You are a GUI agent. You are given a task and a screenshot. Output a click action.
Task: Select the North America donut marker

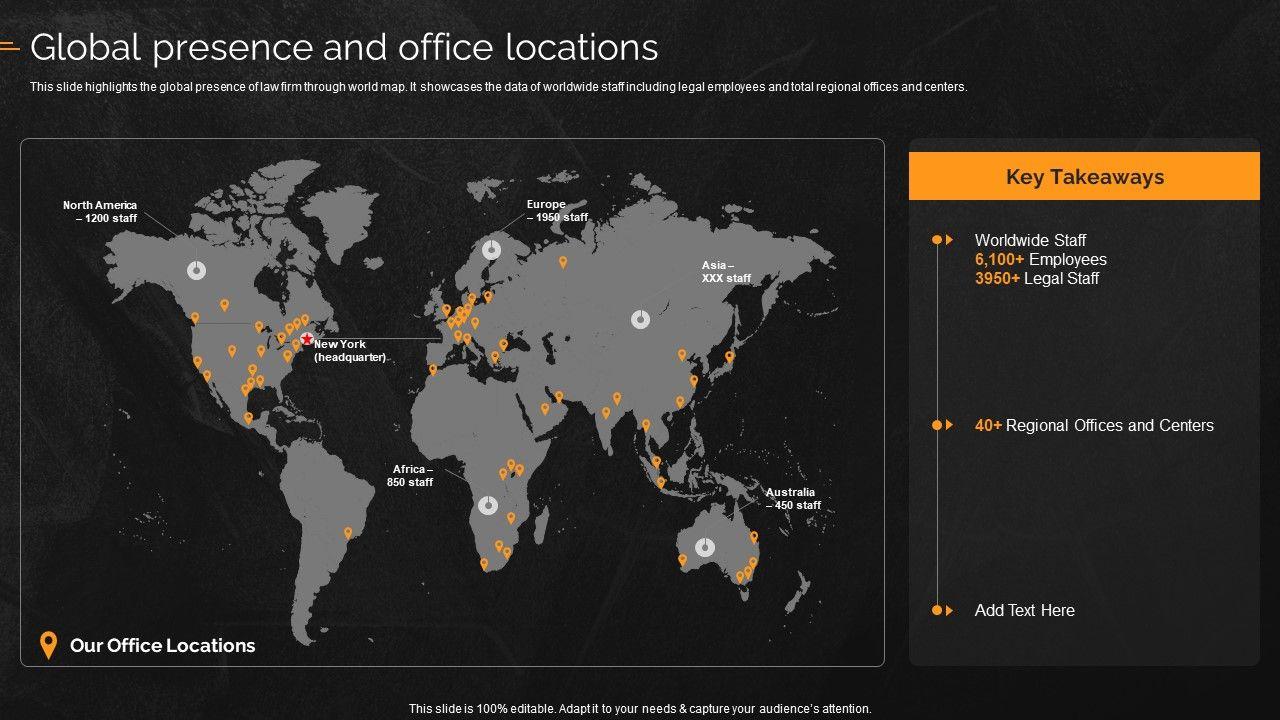[197, 269]
